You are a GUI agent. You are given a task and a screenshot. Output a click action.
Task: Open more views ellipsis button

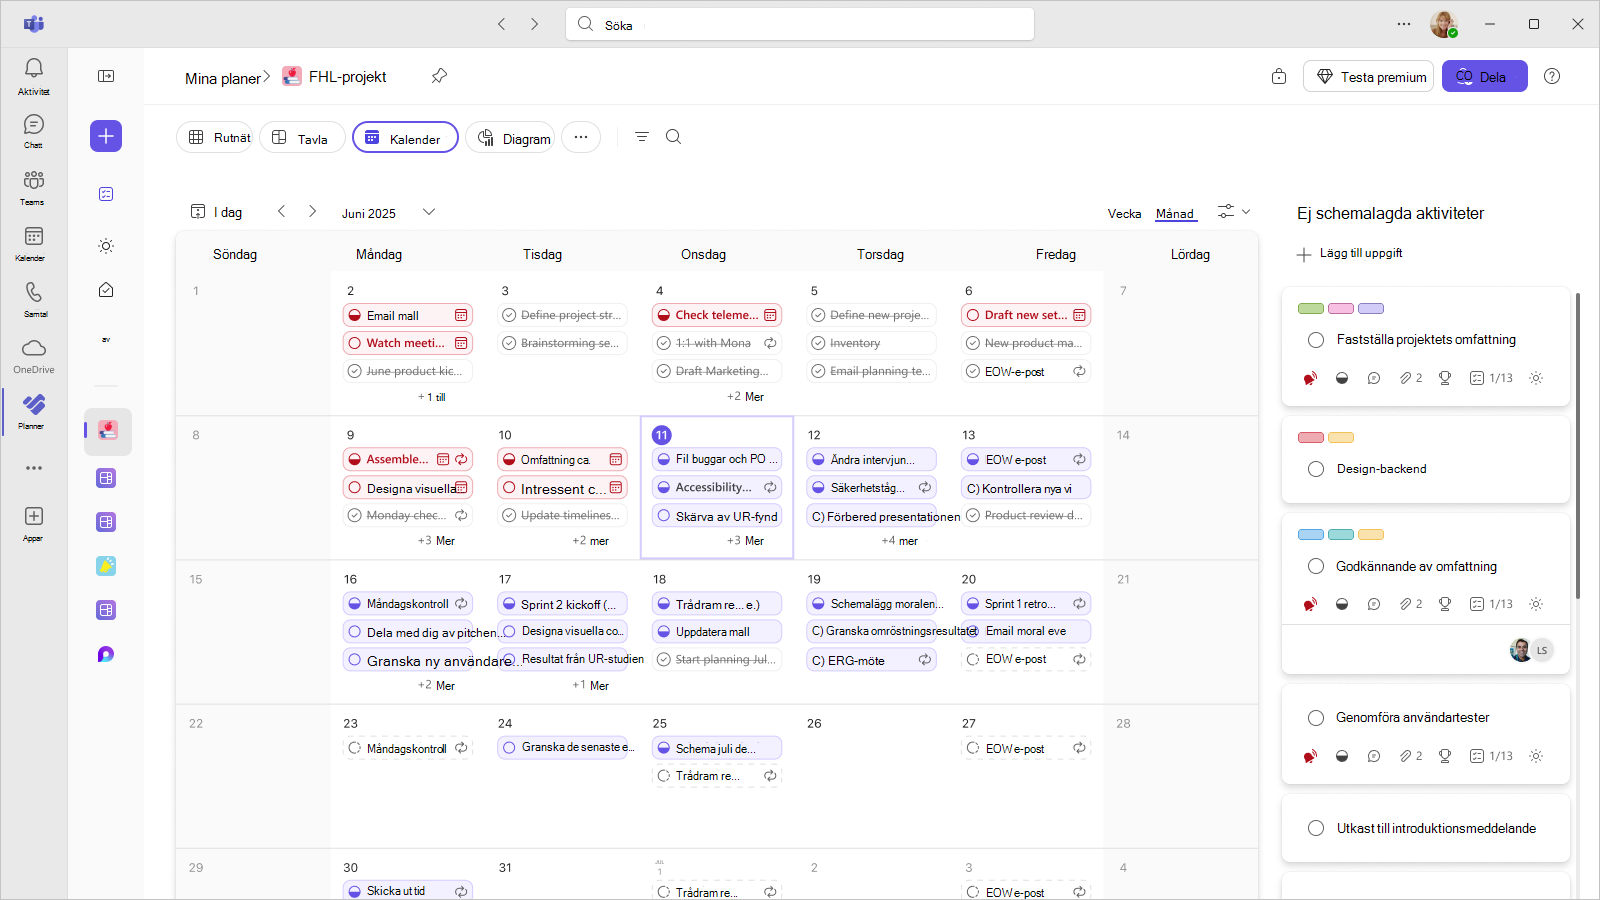click(x=581, y=137)
